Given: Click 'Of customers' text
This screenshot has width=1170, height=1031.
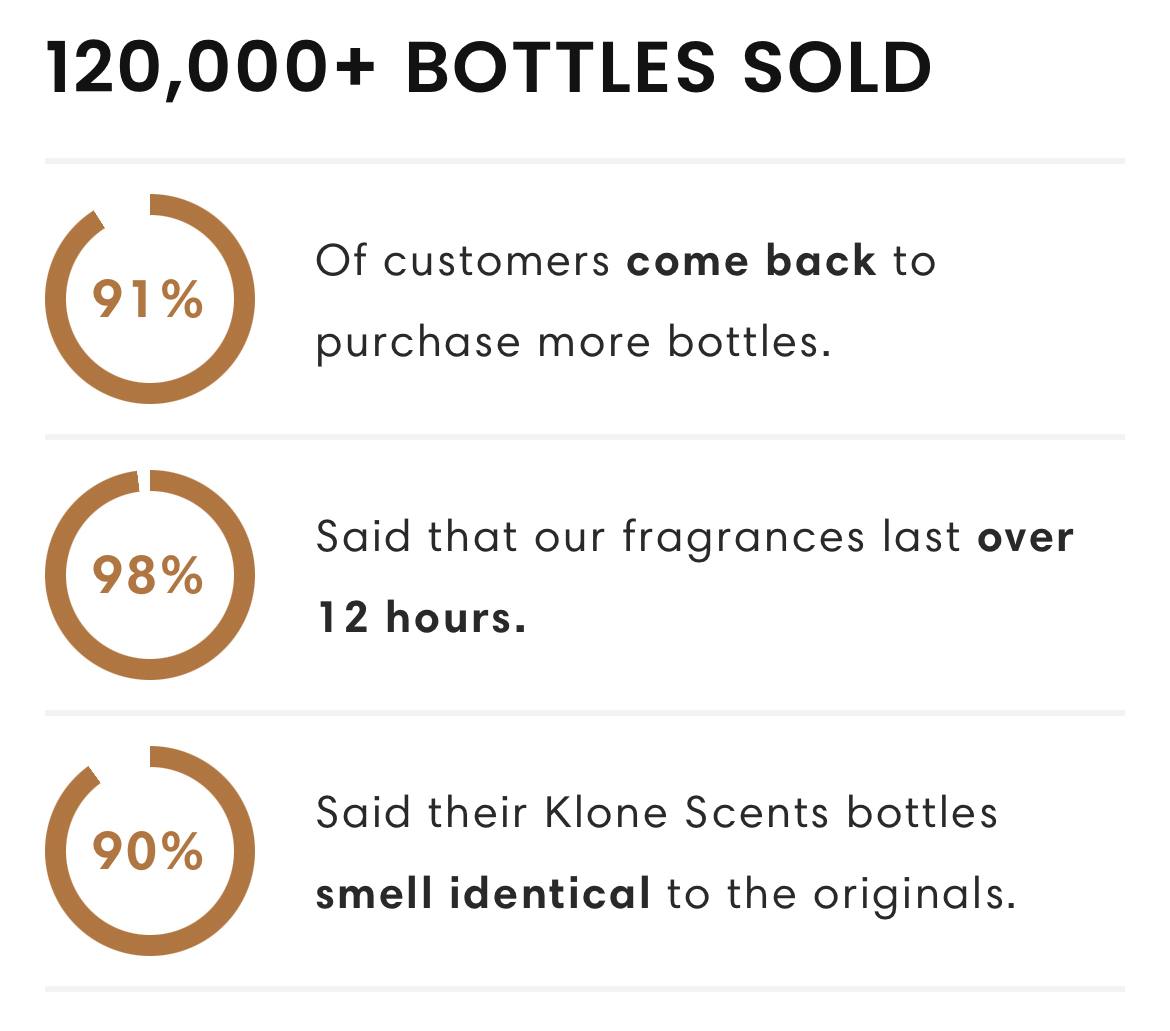Looking at the screenshot, I should point(463,261).
